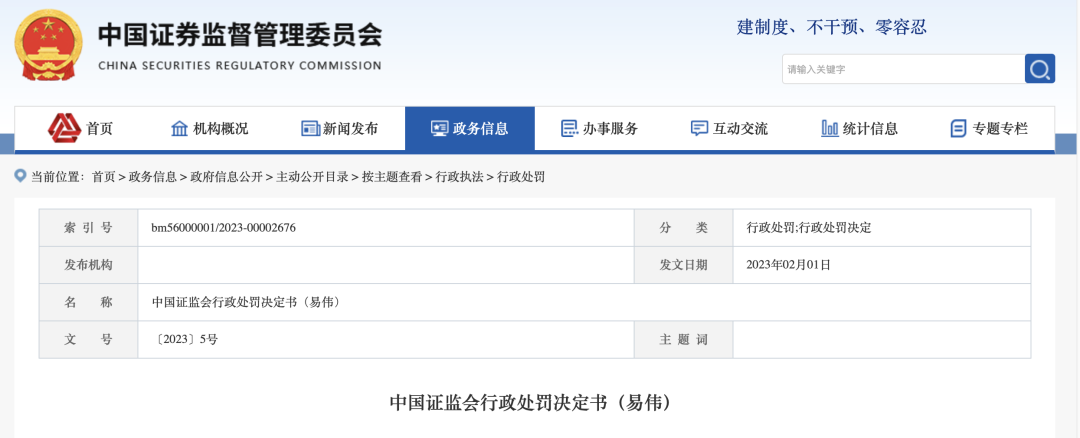Click the bar chart icon for 统计信息
The width and height of the screenshot is (1080, 438).
tap(829, 128)
